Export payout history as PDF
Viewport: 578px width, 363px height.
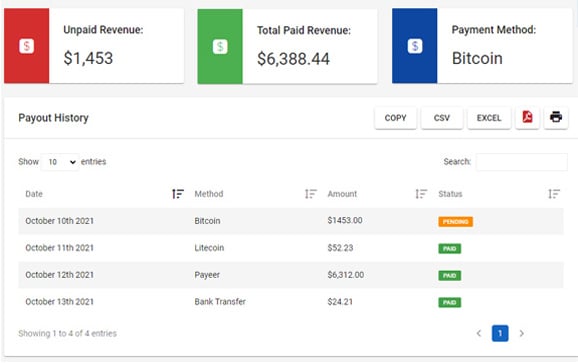(x=527, y=118)
